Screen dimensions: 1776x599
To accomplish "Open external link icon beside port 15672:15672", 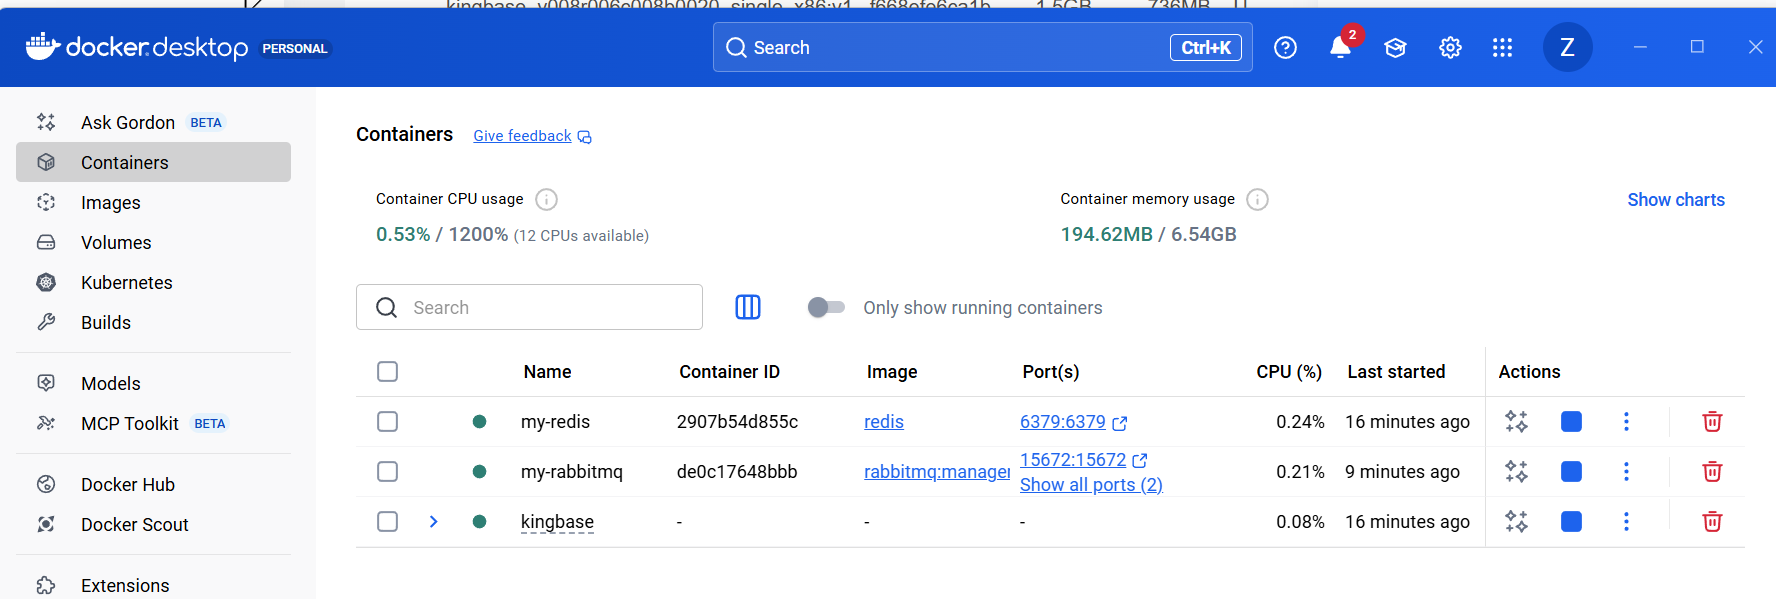I will tap(1140, 460).
